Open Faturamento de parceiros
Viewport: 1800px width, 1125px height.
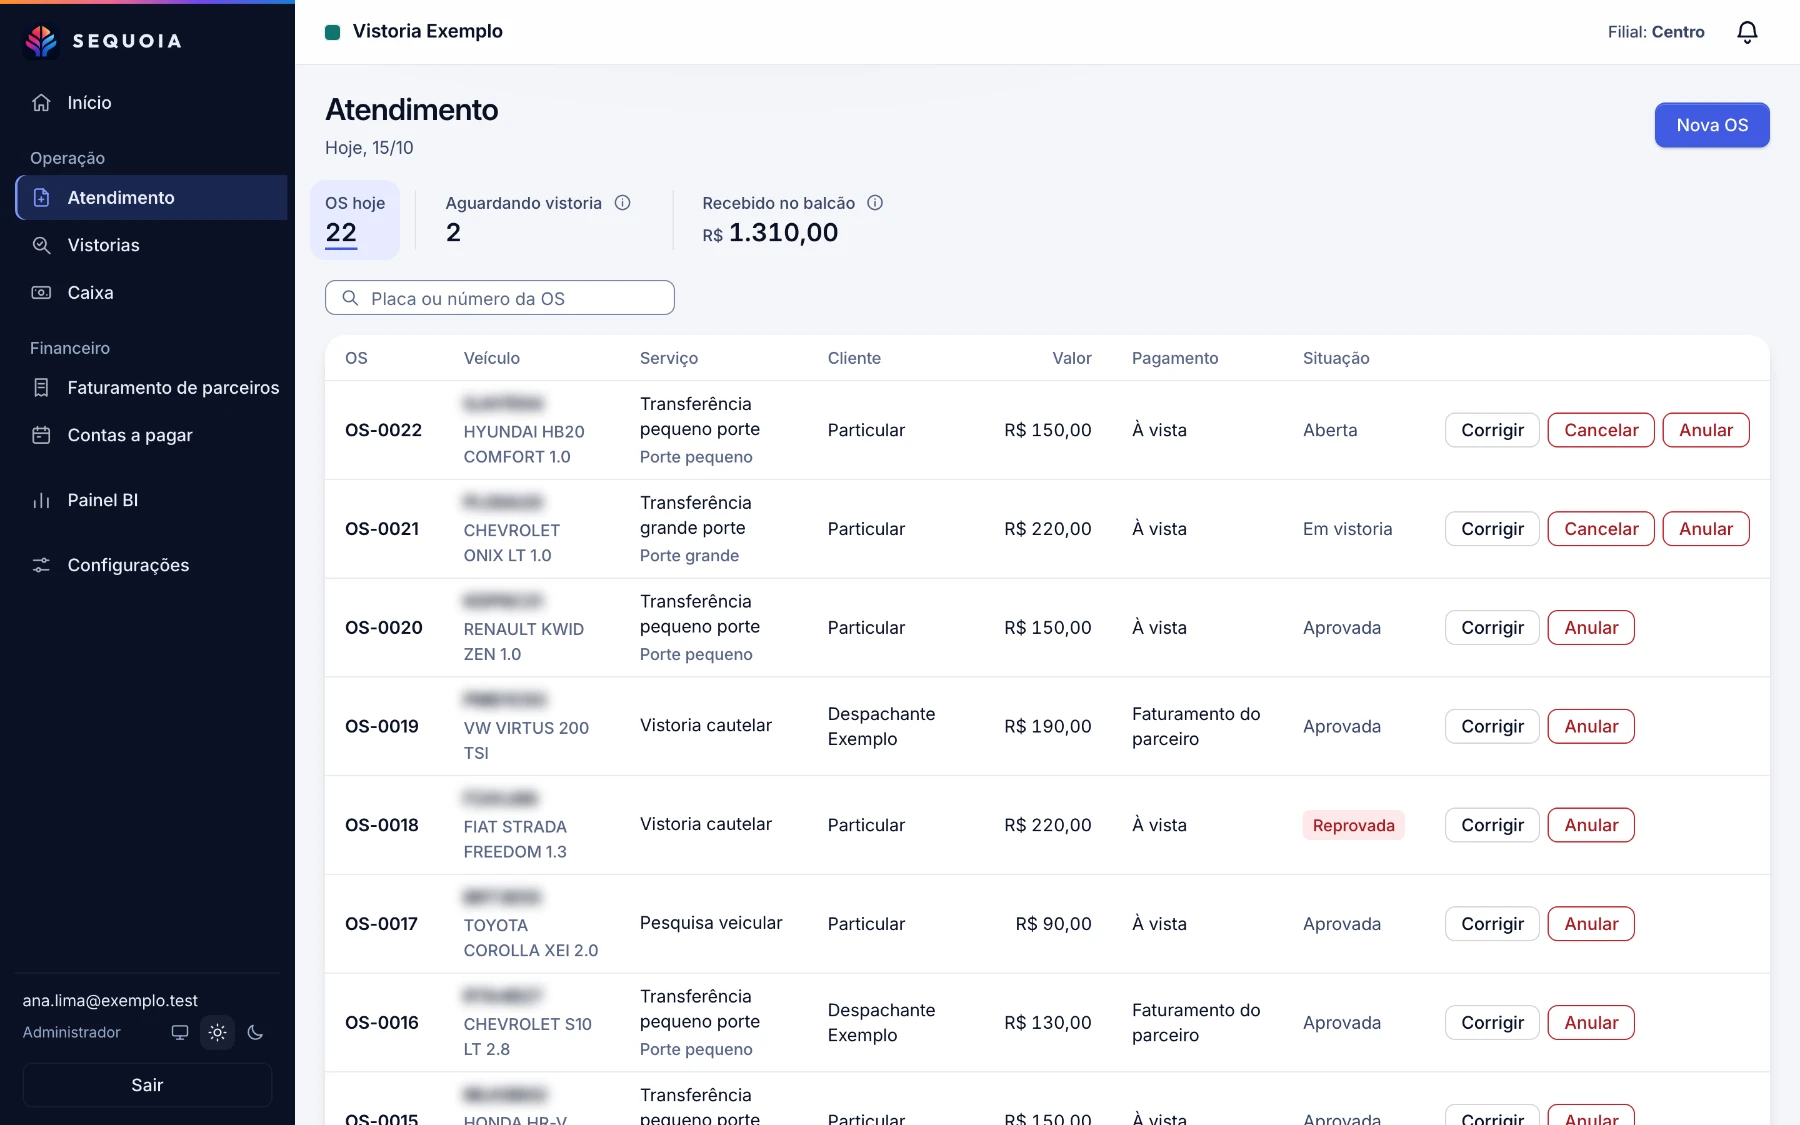[x=151, y=388]
